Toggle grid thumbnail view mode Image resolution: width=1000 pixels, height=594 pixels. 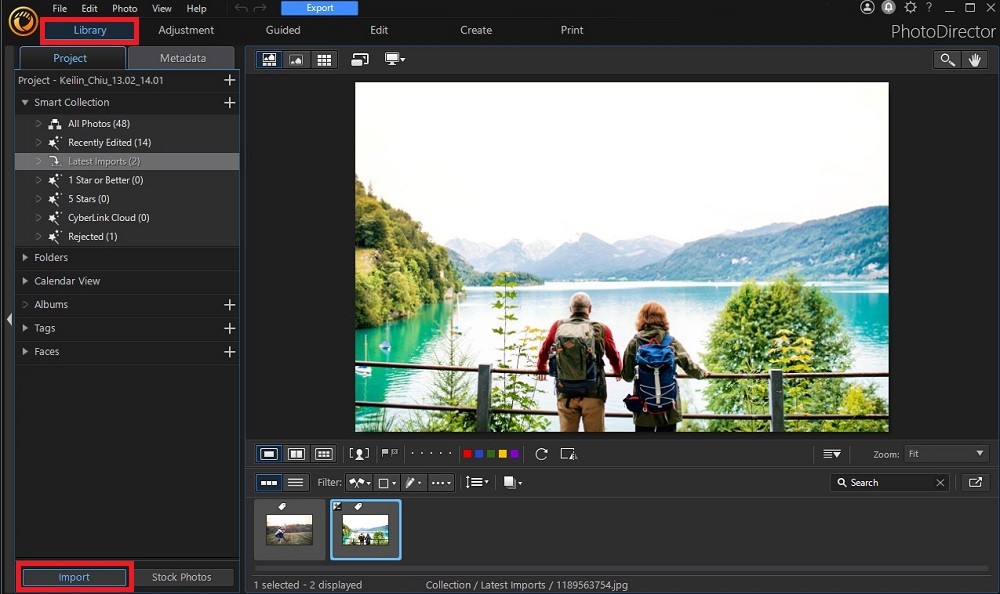(x=324, y=453)
